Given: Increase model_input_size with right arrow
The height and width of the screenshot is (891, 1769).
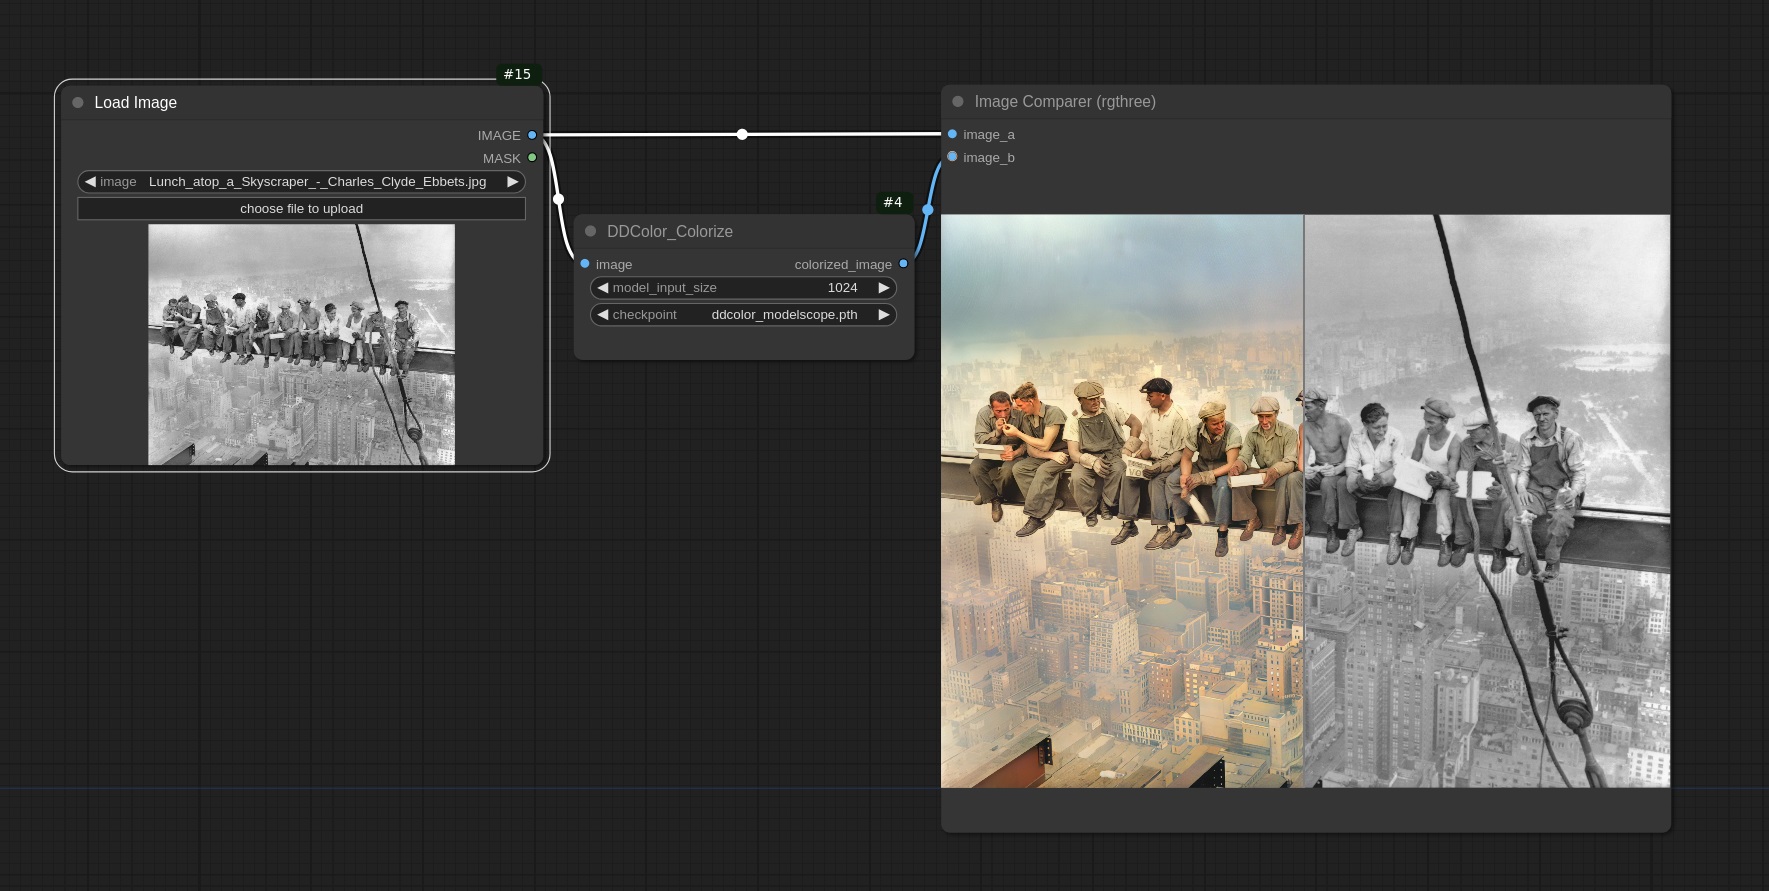Looking at the screenshot, I should (x=883, y=288).
